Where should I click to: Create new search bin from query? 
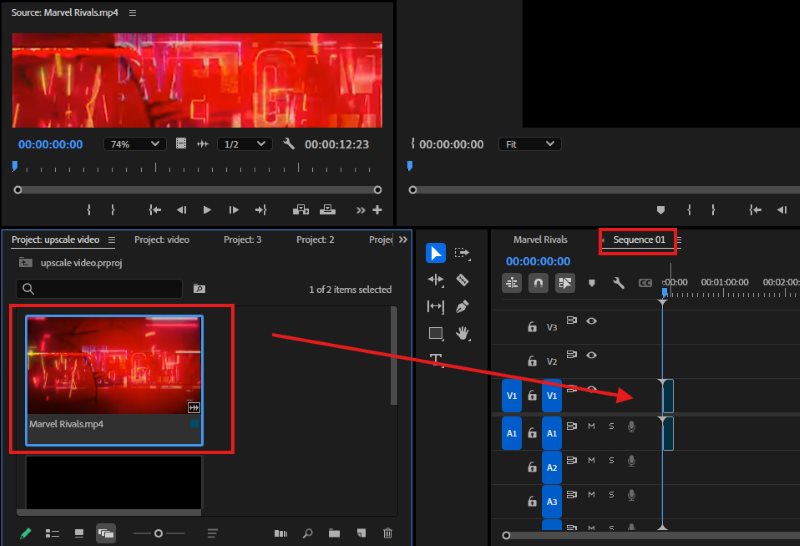click(199, 289)
